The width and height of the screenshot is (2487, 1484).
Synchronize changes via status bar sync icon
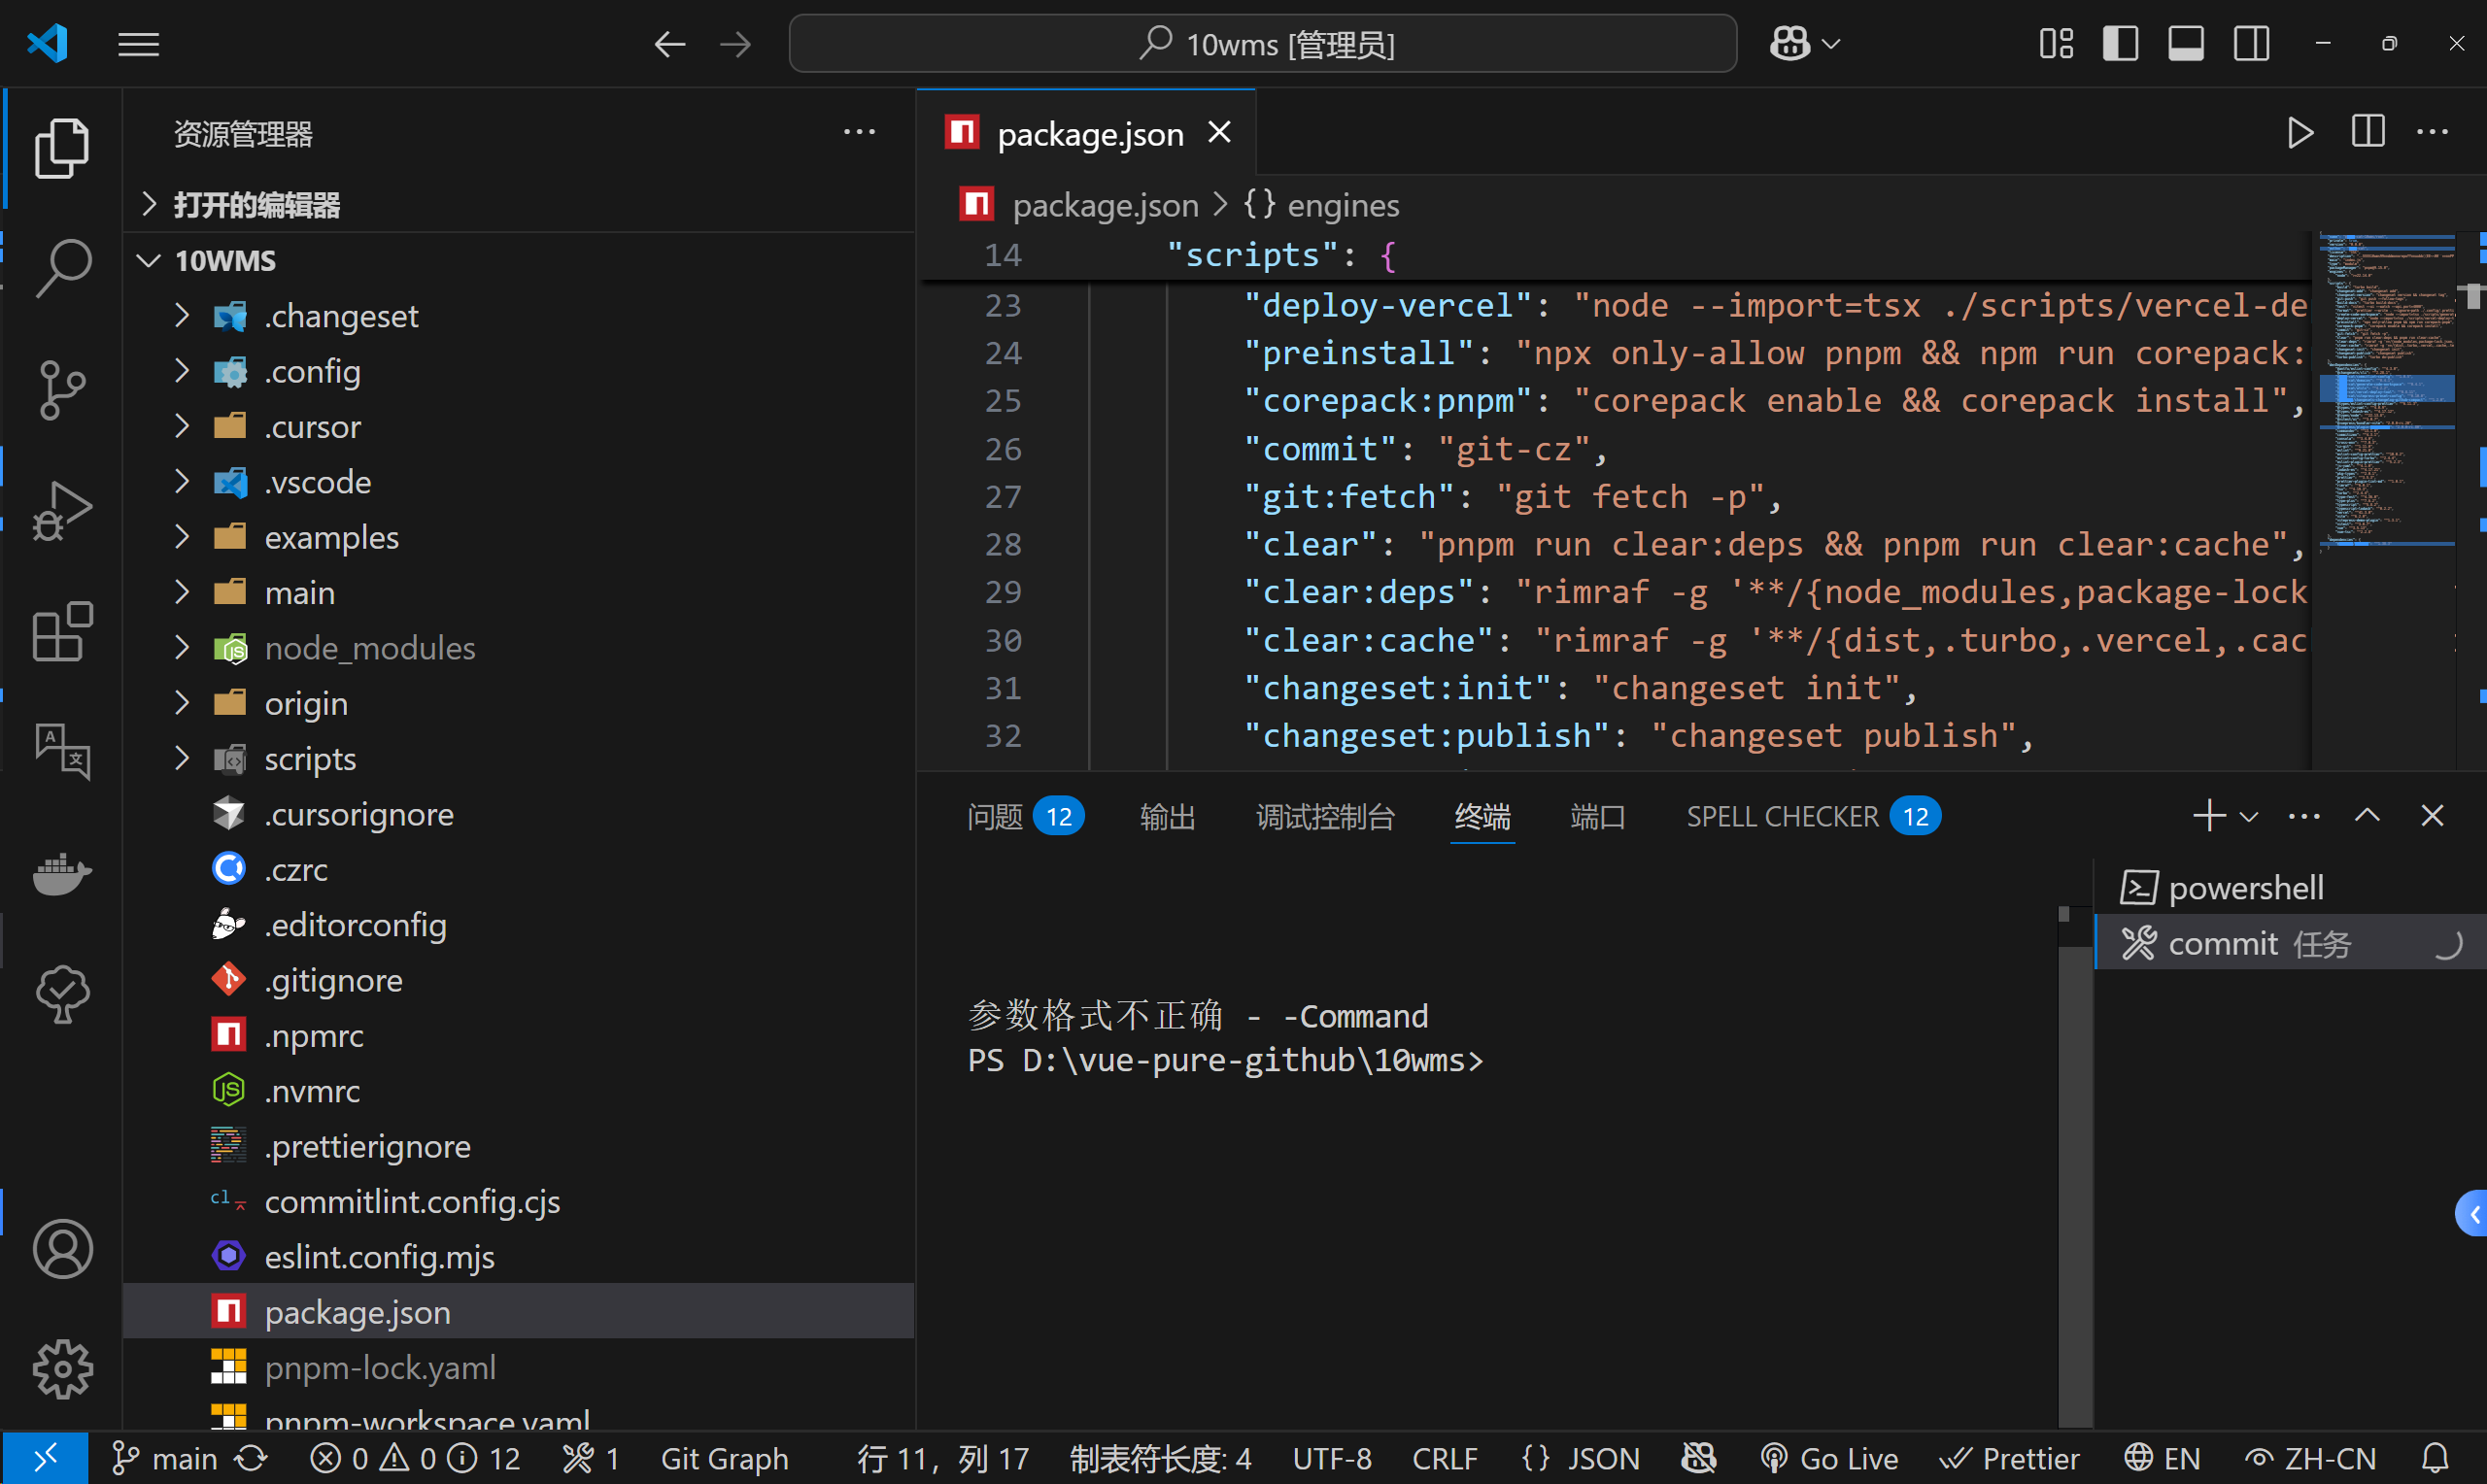click(251, 1458)
